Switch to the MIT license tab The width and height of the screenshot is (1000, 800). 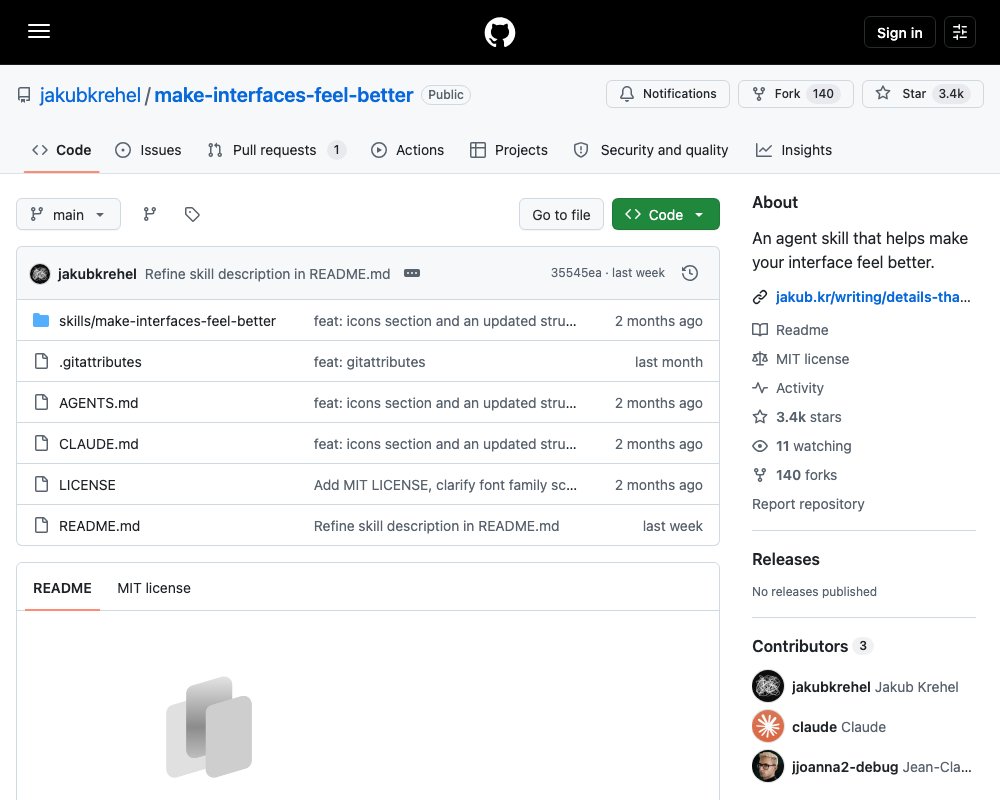[x=154, y=588]
